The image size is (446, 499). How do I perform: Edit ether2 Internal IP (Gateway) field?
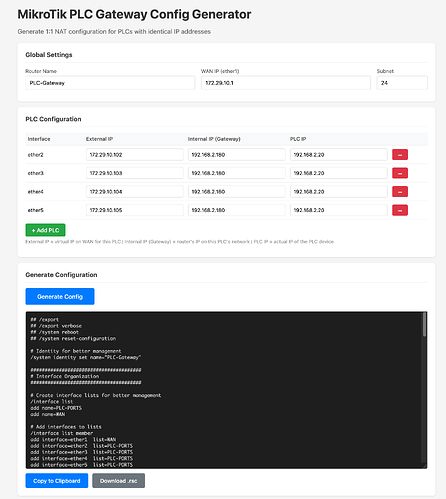pyautogui.click(x=237, y=155)
